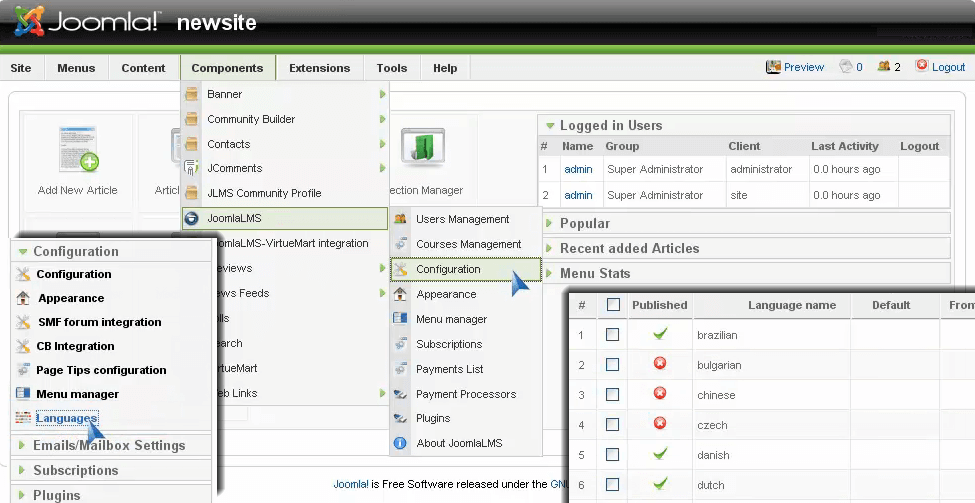Check the czech language row checkbox
Image resolution: width=975 pixels, height=503 pixels.
pos(612,425)
